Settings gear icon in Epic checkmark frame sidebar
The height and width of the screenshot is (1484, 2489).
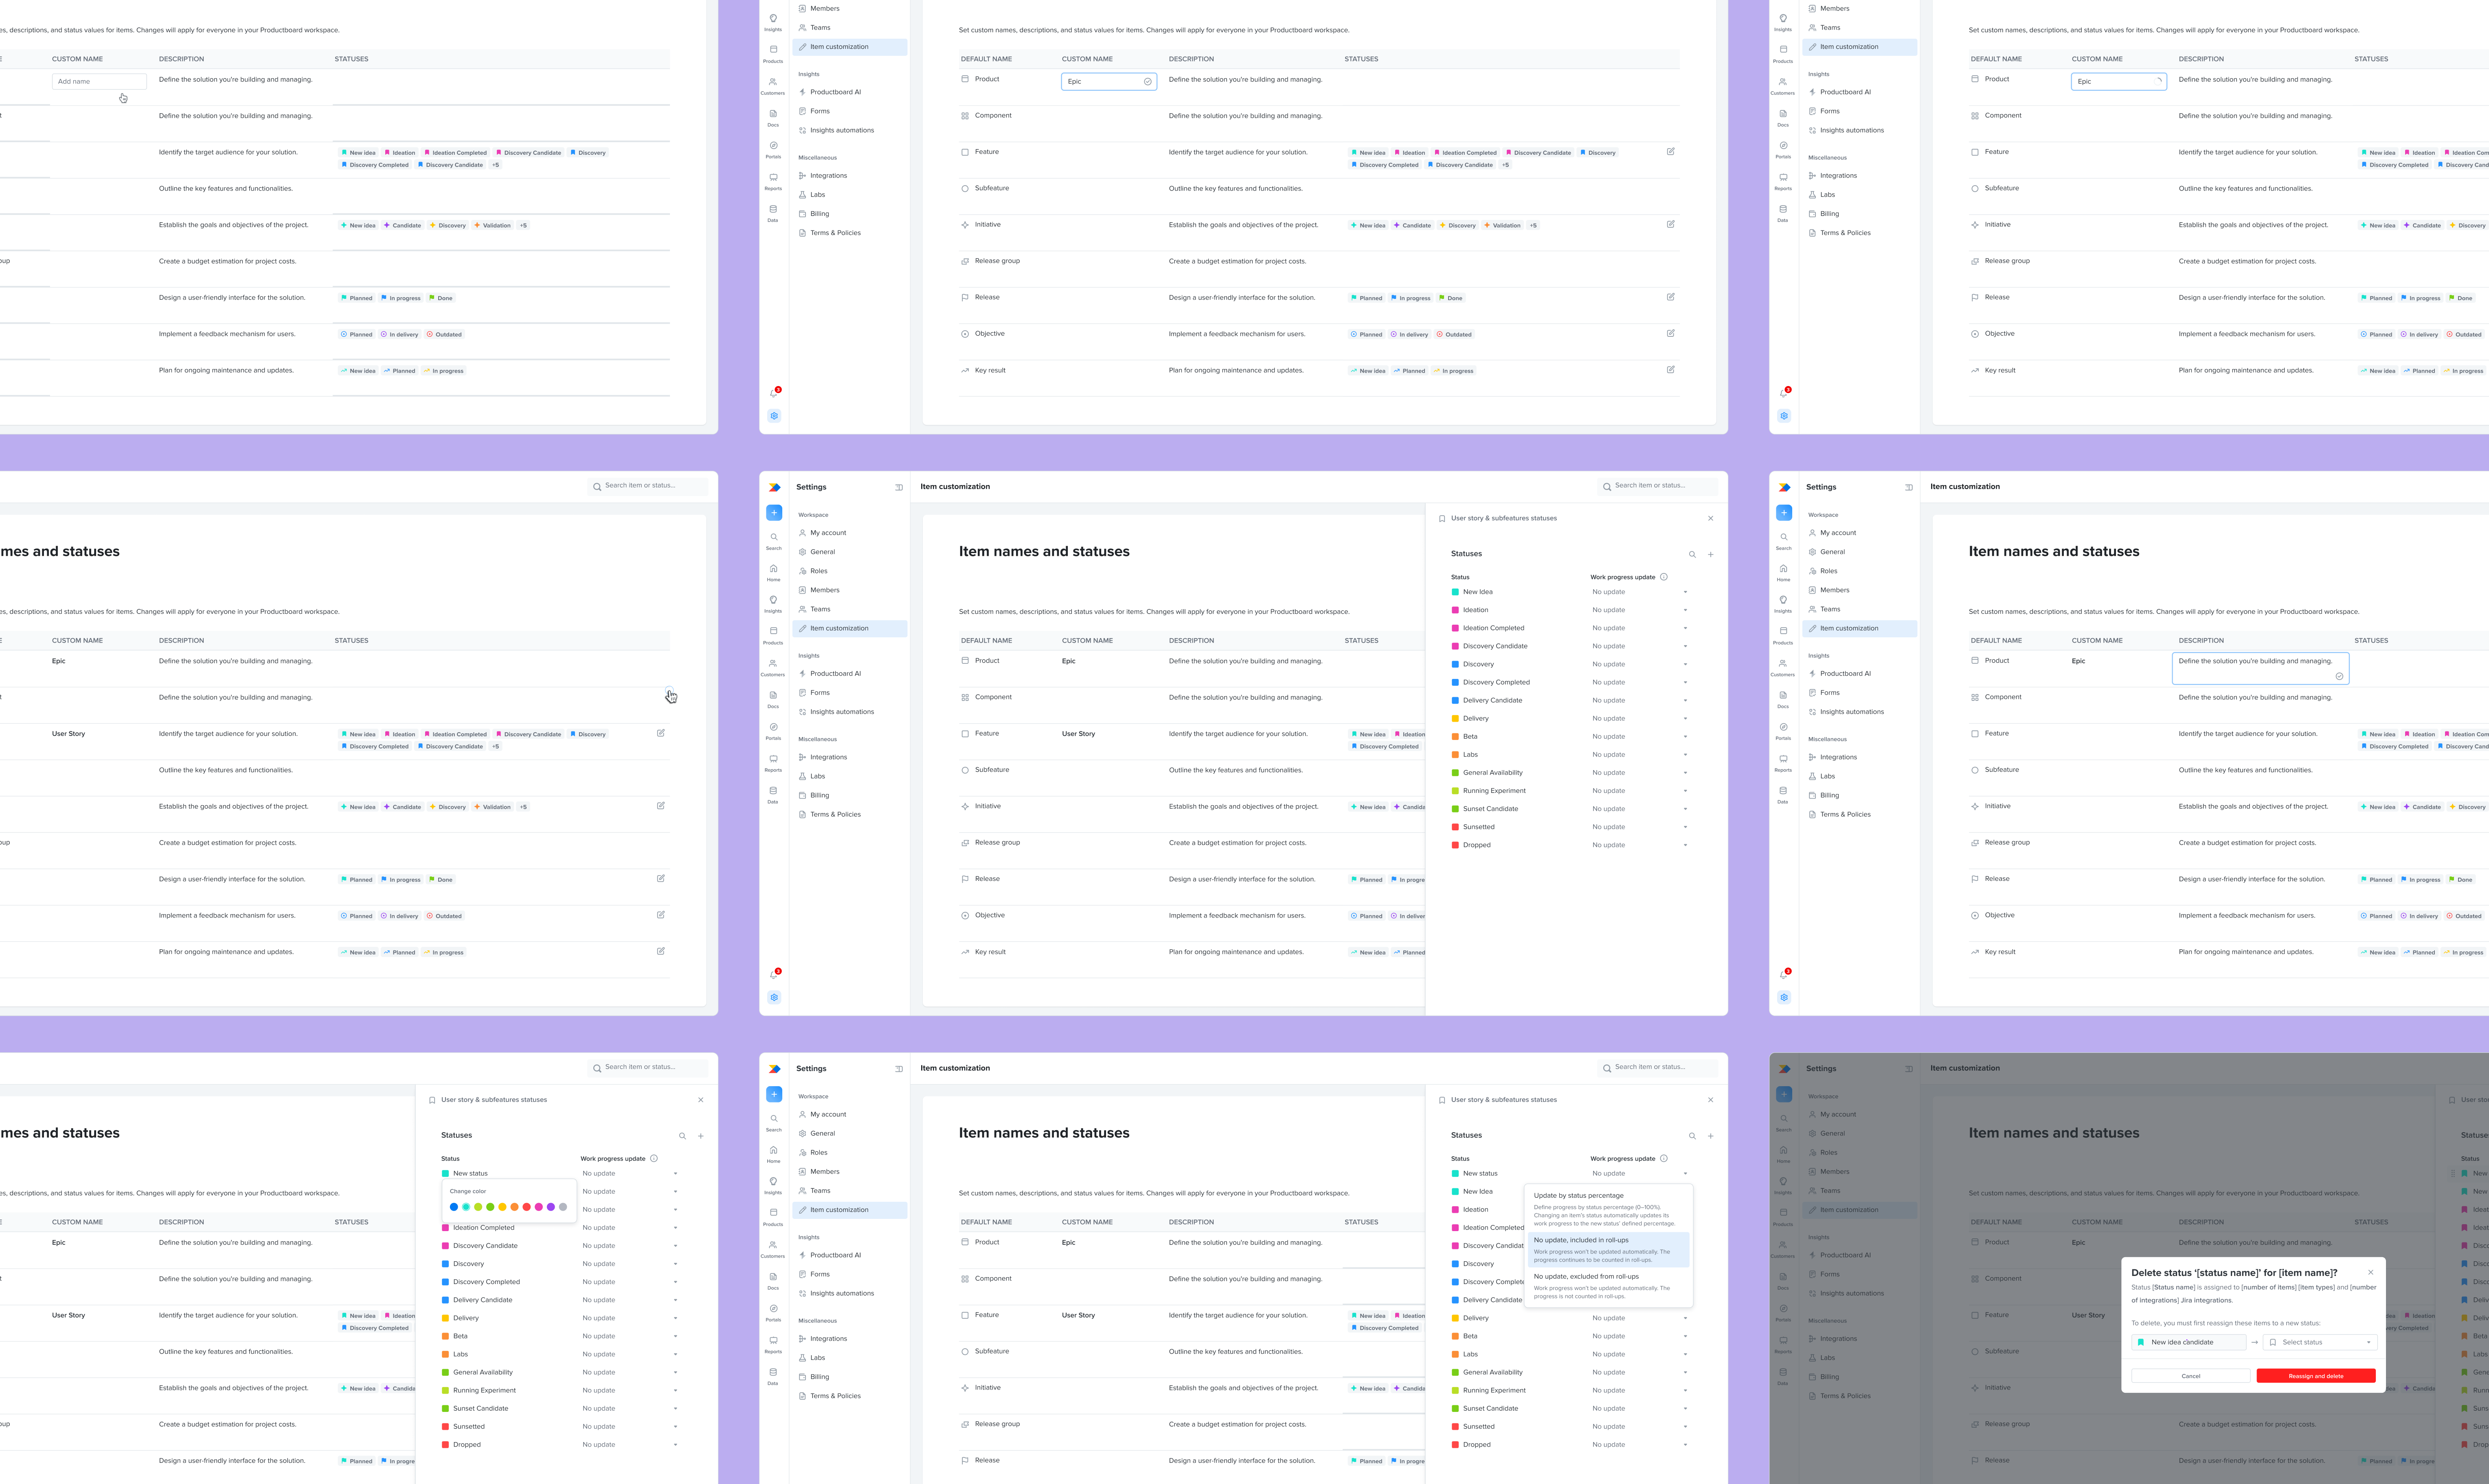pyautogui.click(x=774, y=416)
